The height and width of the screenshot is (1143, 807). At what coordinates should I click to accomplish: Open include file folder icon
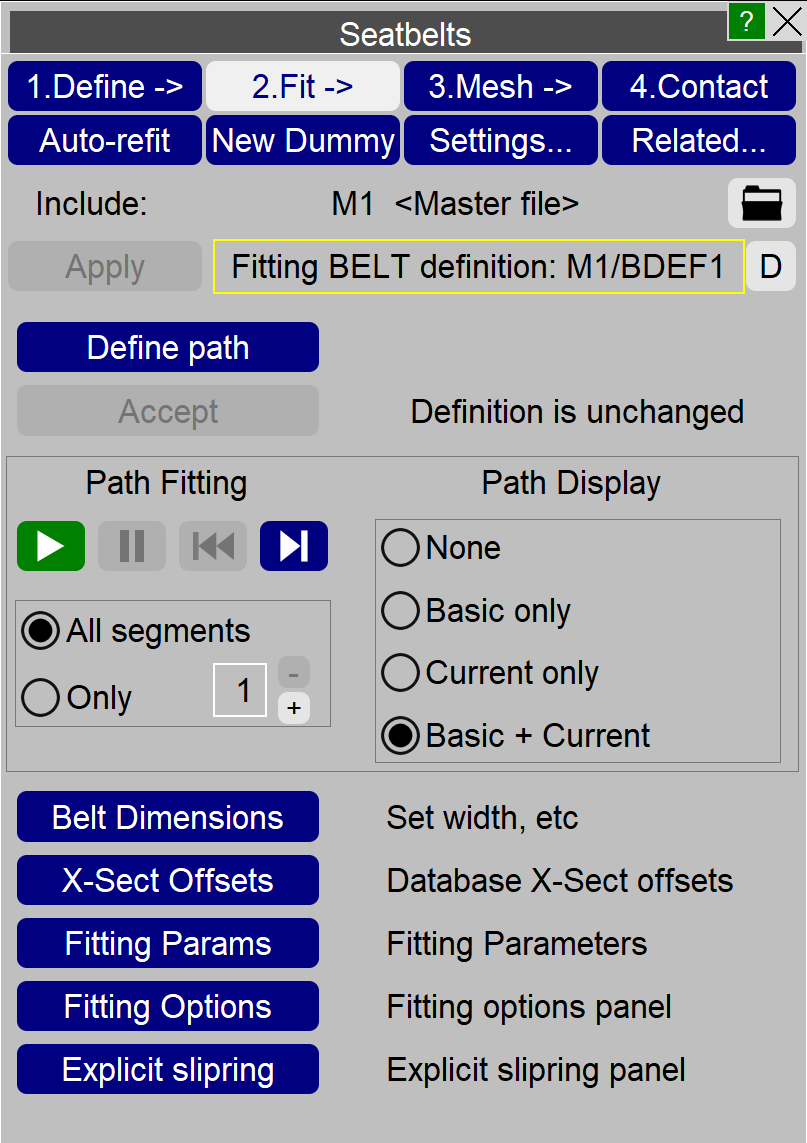761,204
